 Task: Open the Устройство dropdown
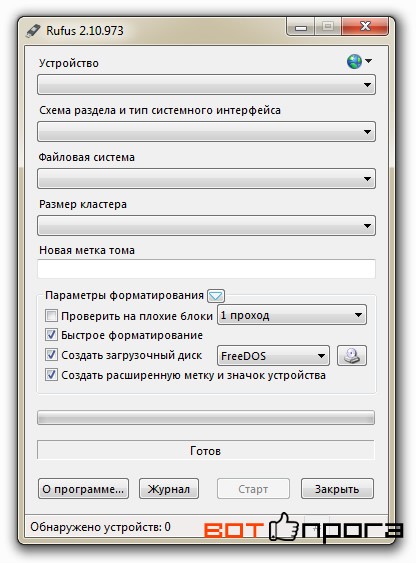(206, 85)
